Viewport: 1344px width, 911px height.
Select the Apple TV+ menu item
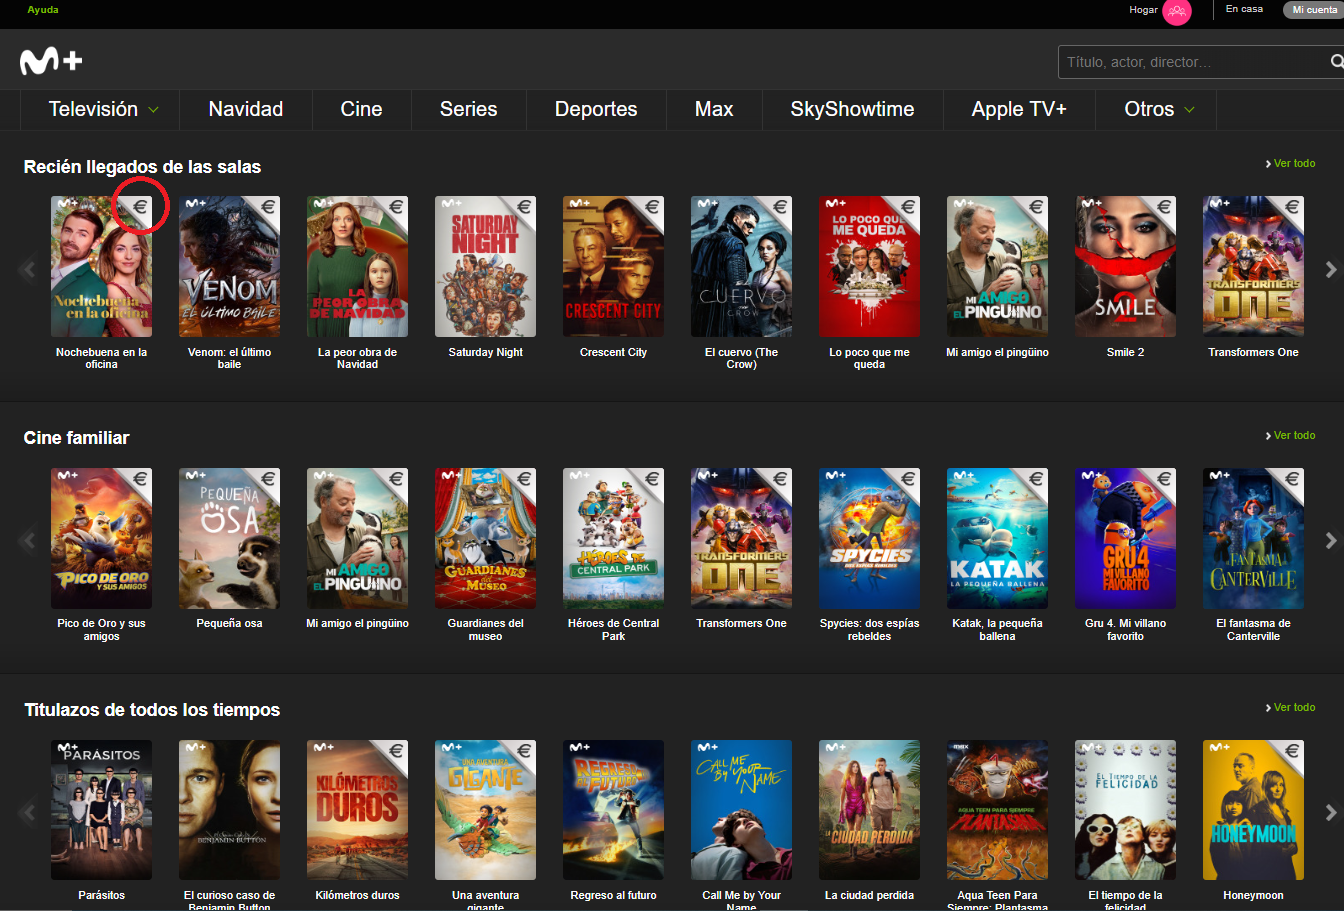click(1019, 110)
